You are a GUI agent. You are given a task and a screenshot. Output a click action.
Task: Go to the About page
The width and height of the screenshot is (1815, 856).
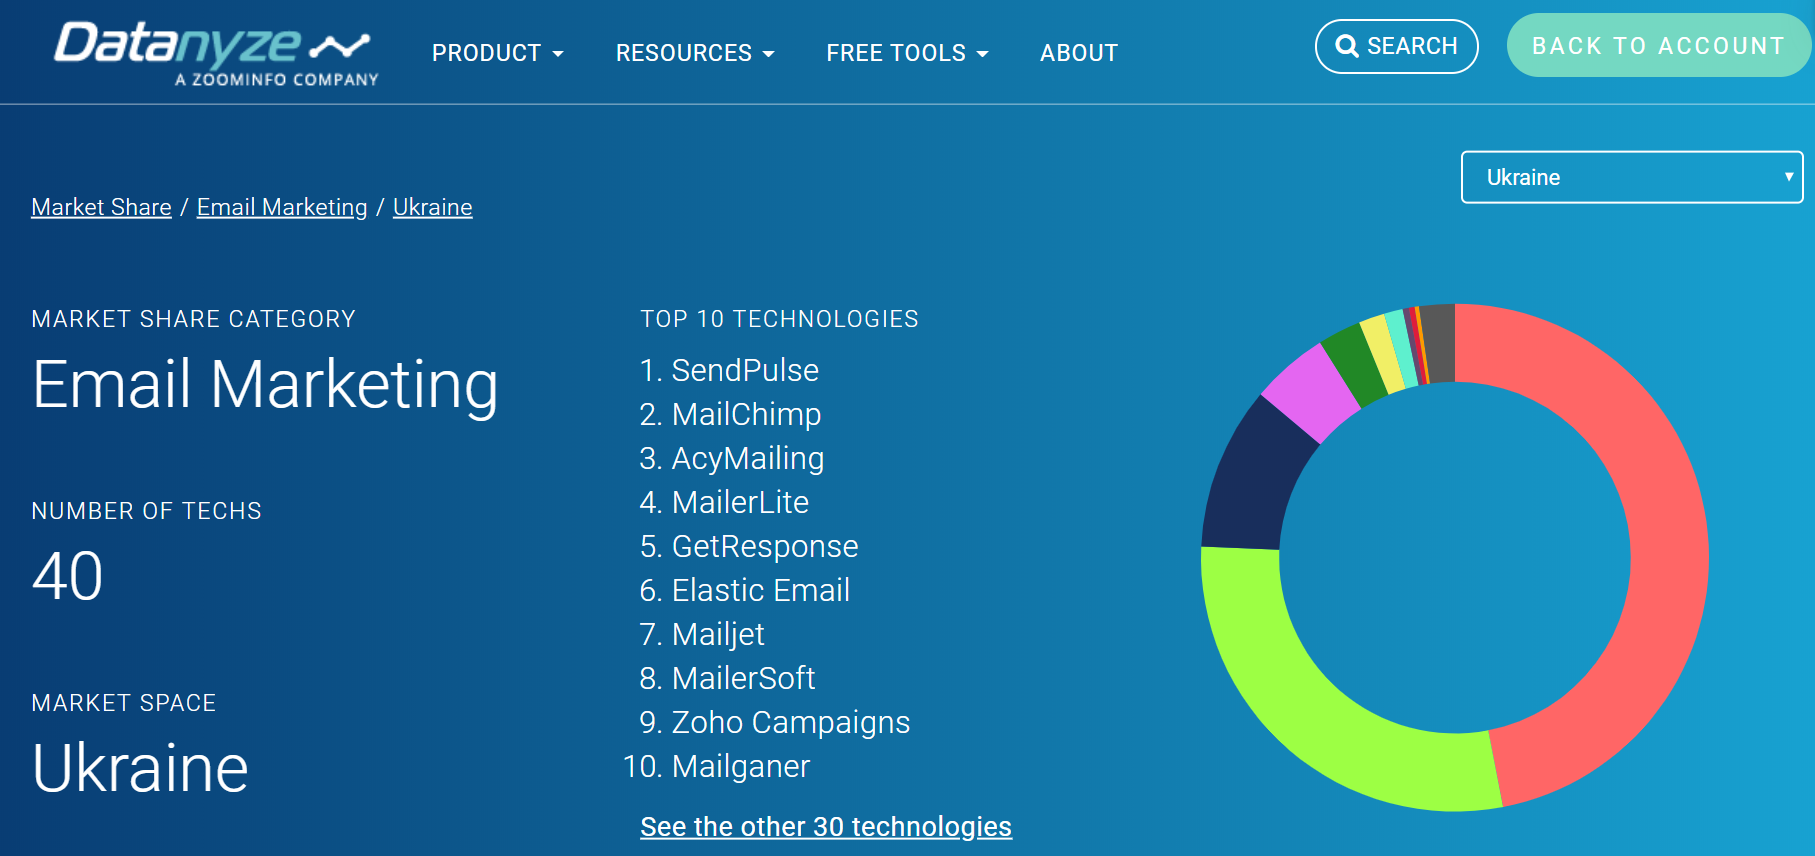pos(1079,53)
